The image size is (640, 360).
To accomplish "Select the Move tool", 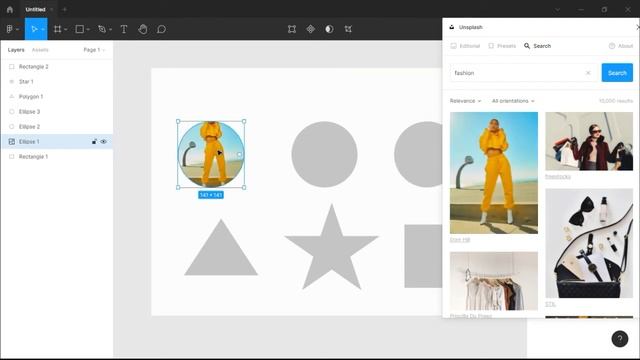I will click(34, 29).
